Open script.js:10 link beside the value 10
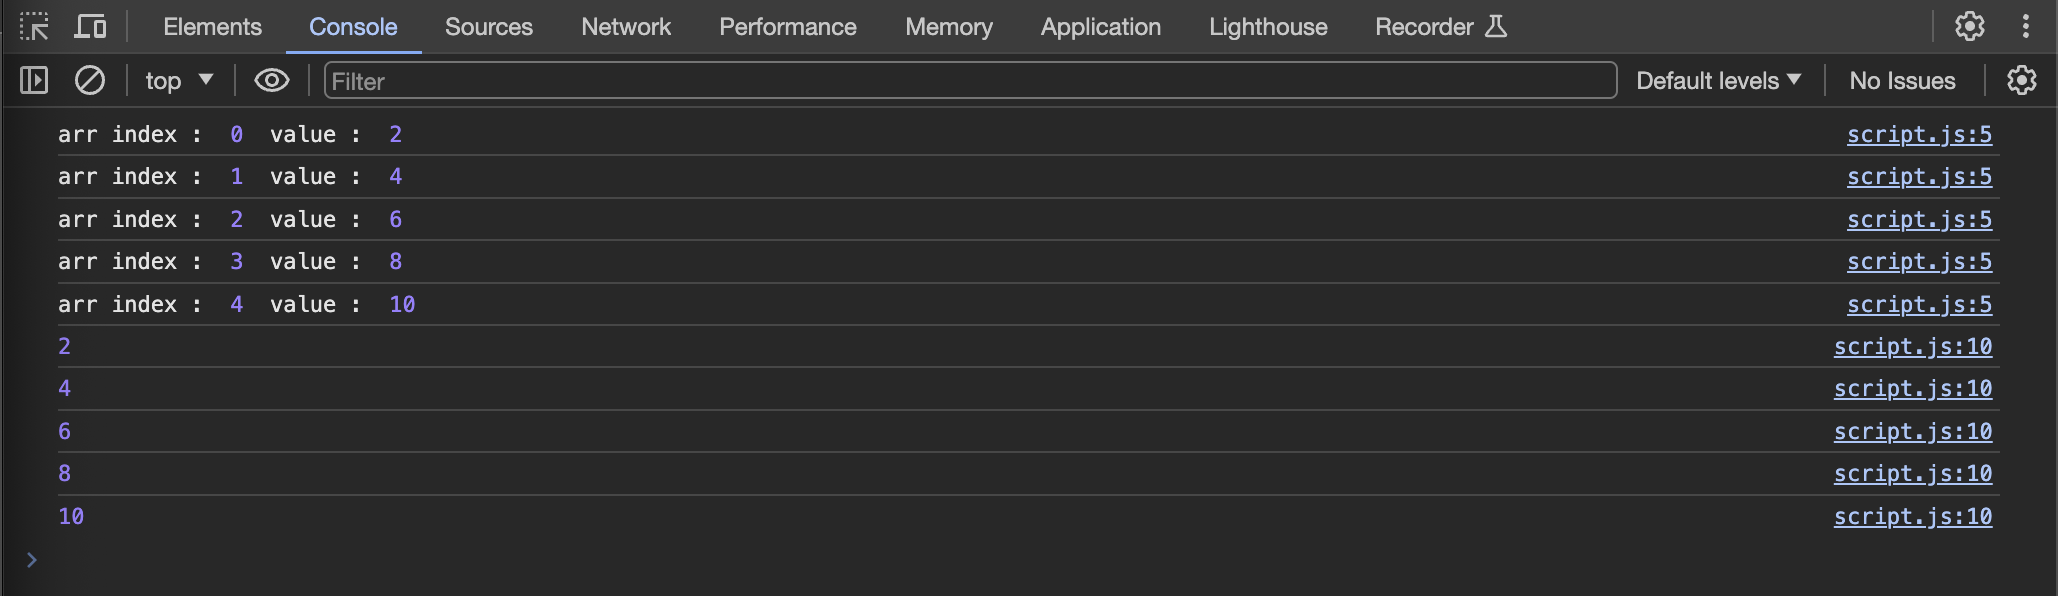The width and height of the screenshot is (2058, 596). point(1912,516)
